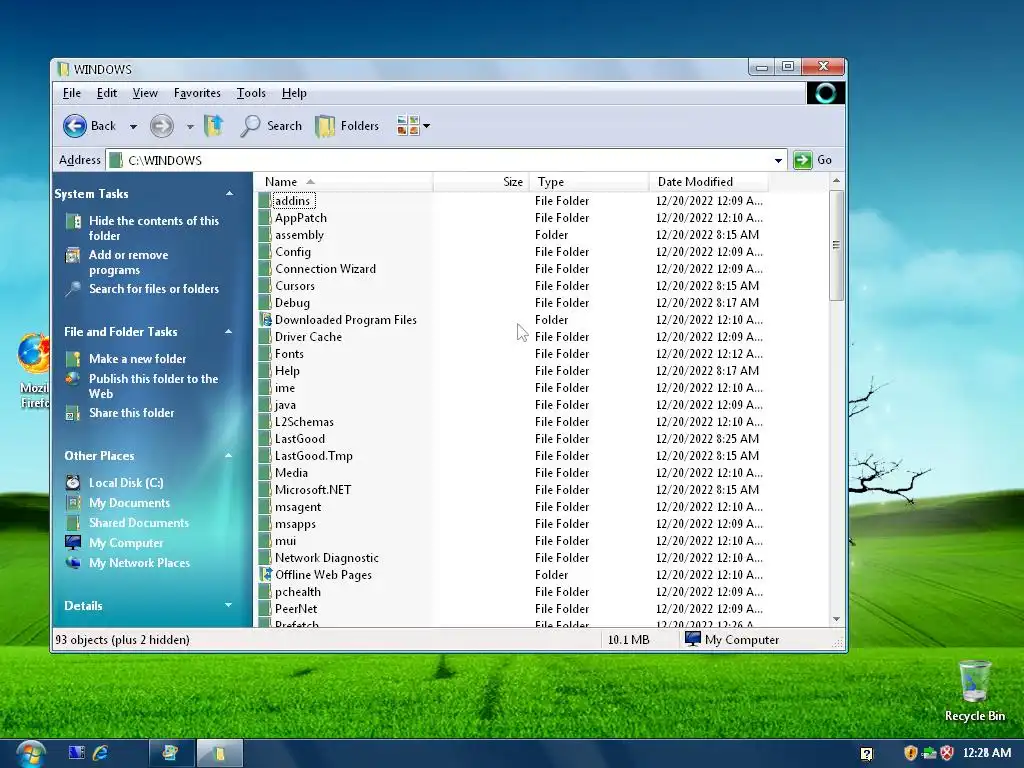
Task: Click the scrollbar down arrow
Action: tap(837, 618)
